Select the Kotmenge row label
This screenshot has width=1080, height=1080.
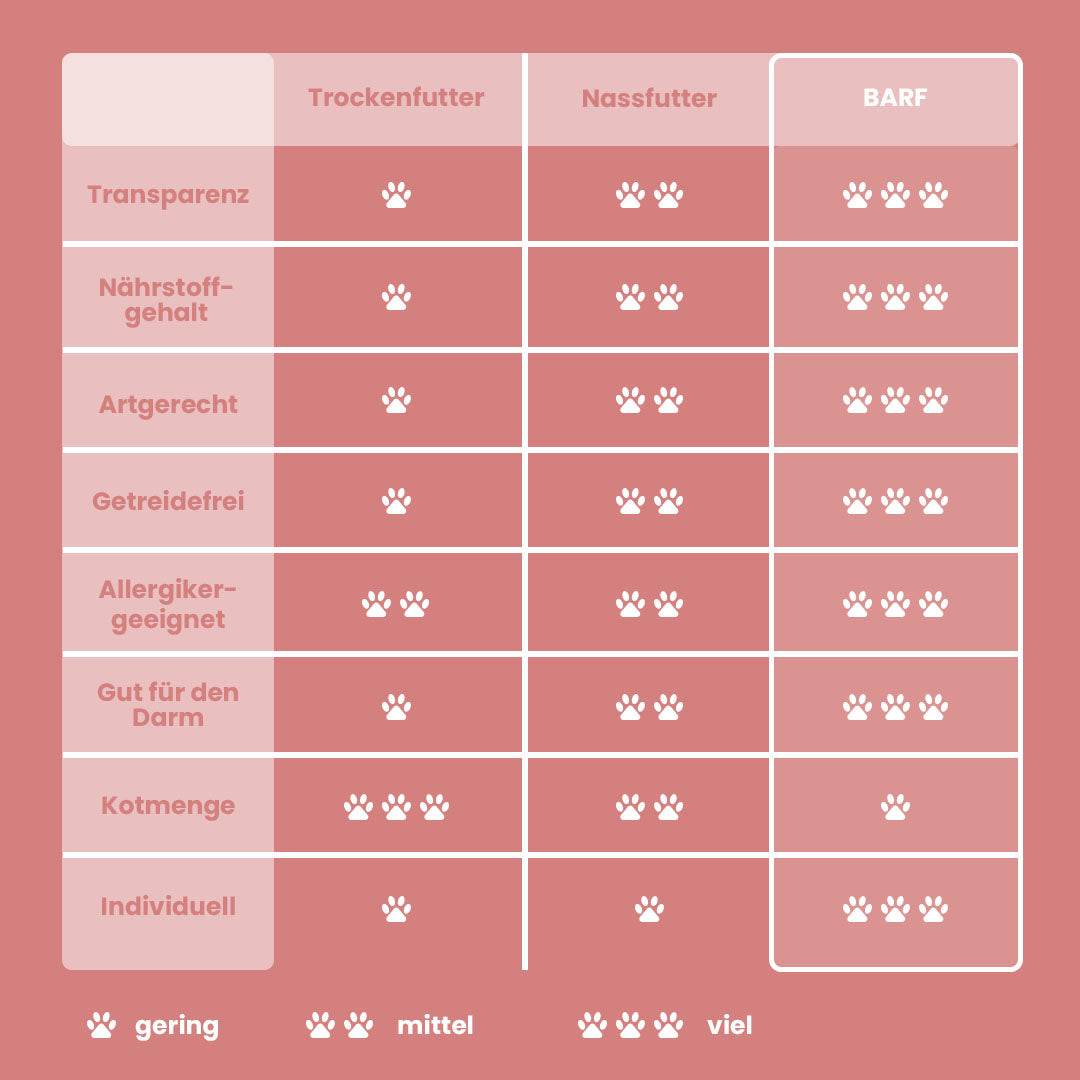(168, 806)
